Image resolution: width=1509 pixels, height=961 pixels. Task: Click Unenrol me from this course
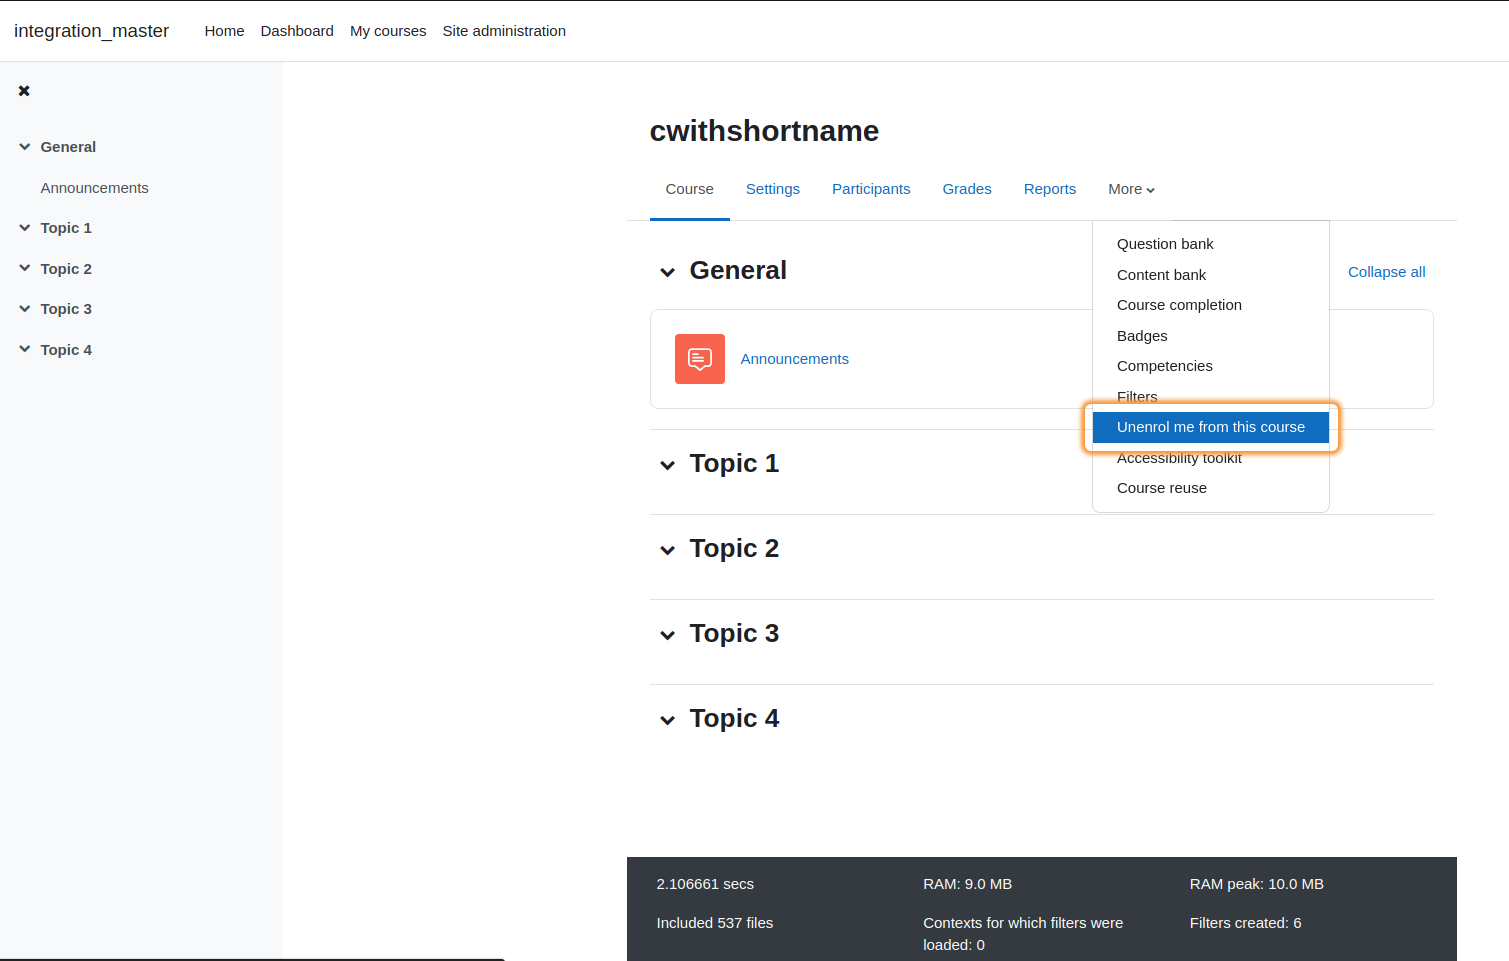[x=1211, y=427]
